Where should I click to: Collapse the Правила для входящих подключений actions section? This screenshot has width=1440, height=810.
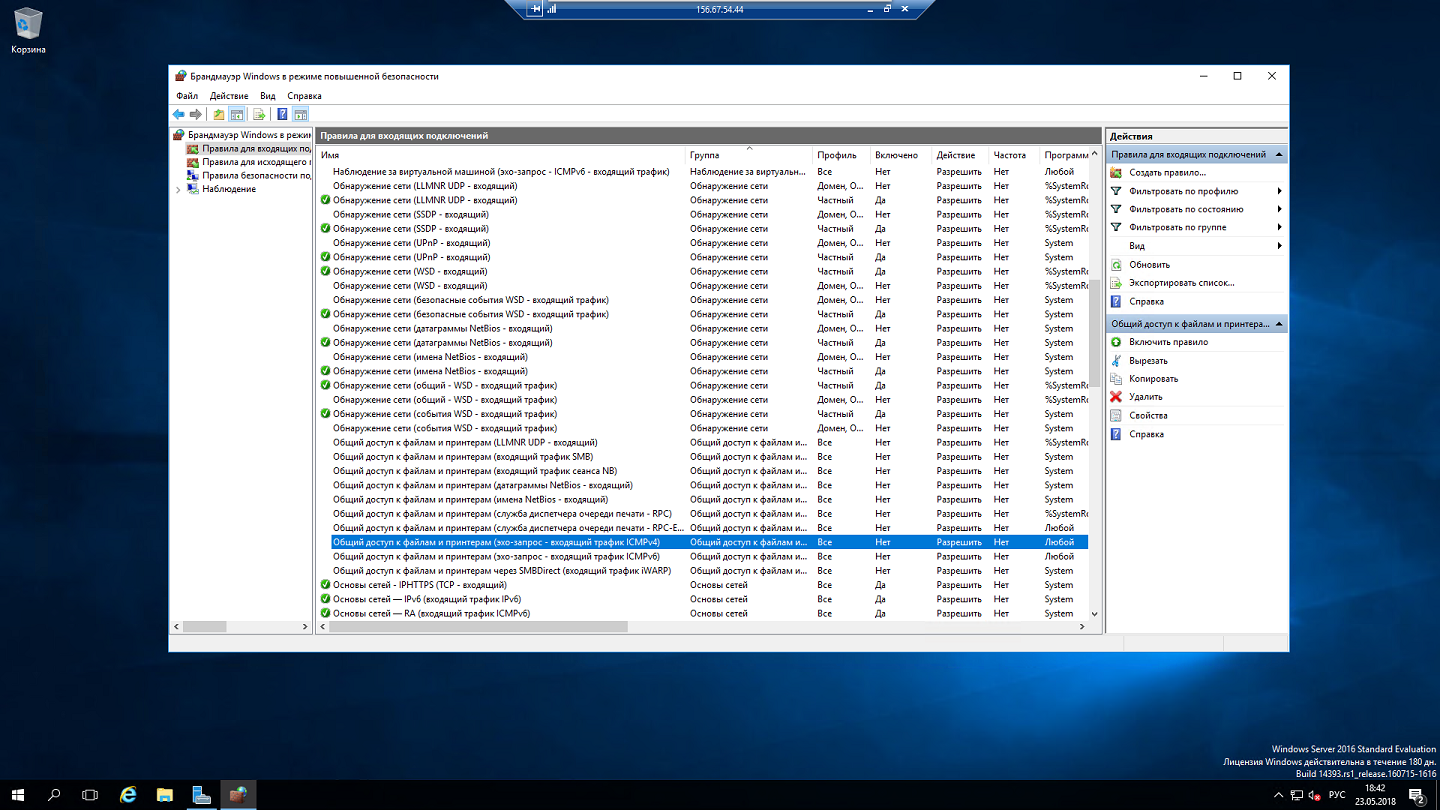click(1279, 155)
